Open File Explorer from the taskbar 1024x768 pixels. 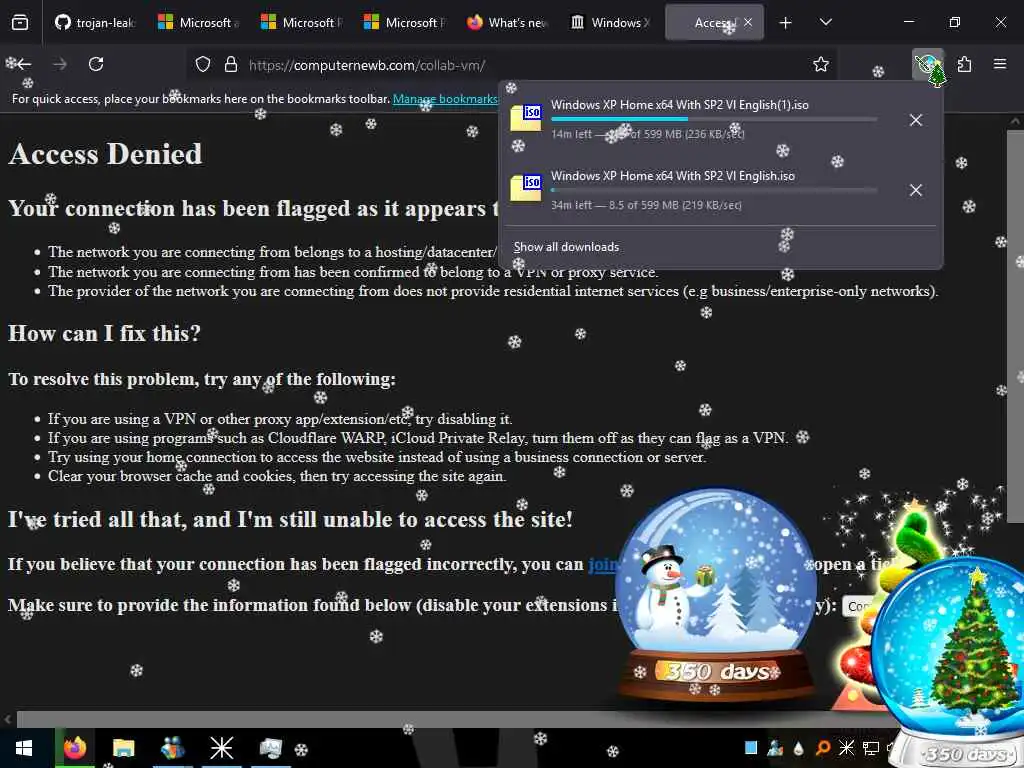tap(123, 748)
